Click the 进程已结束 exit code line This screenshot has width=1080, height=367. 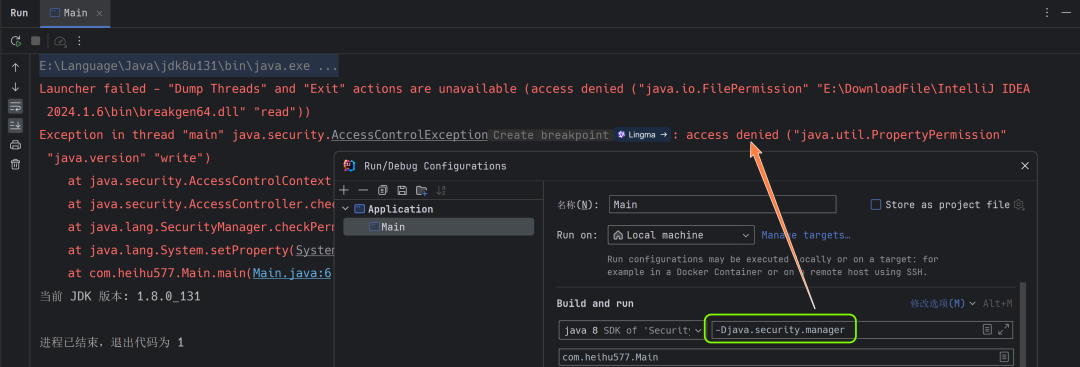click(112, 342)
